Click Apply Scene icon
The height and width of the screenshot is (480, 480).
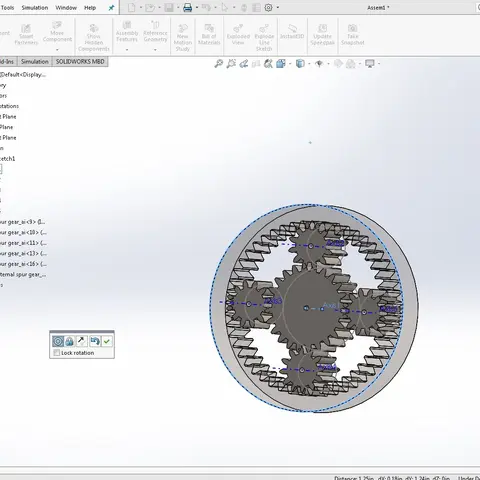click(351, 63)
